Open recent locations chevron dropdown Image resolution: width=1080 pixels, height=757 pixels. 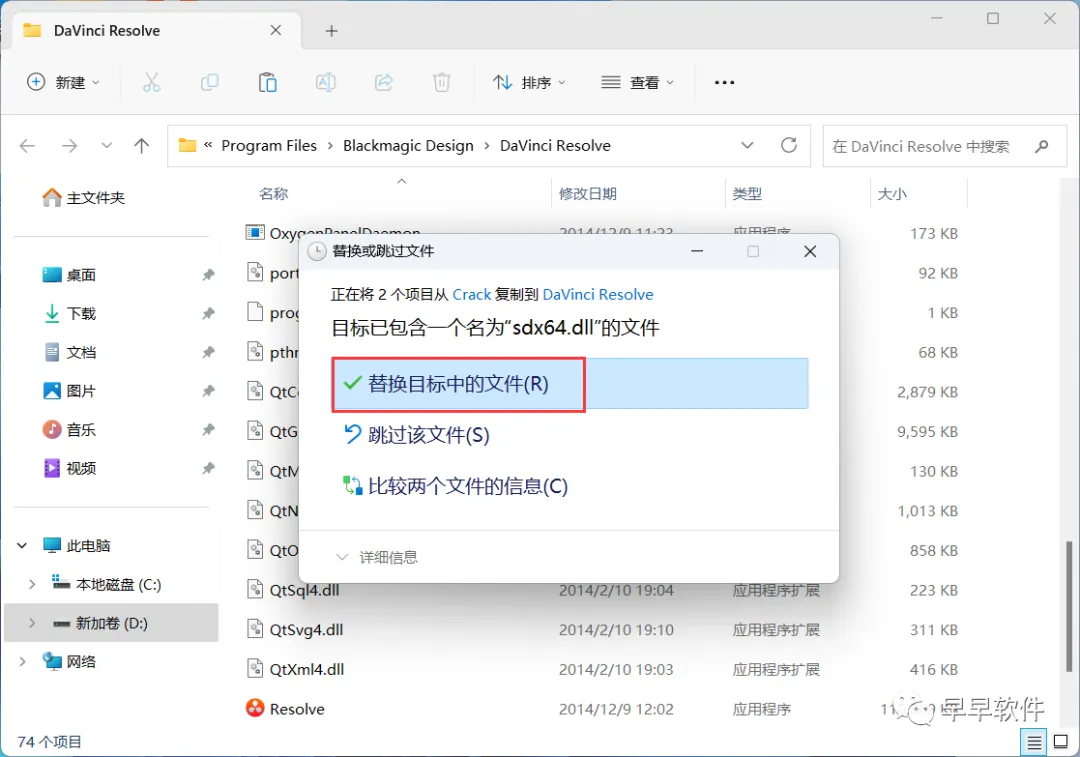(x=106, y=145)
